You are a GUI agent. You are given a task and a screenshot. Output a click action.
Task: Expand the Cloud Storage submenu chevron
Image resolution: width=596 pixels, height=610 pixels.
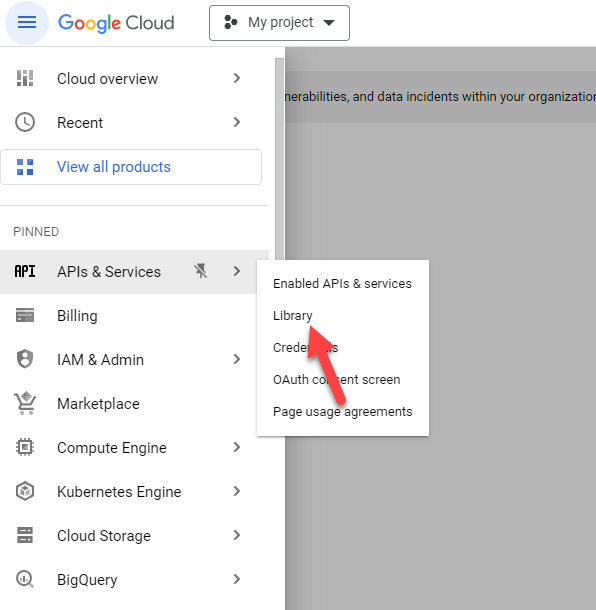pyautogui.click(x=237, y=535)
